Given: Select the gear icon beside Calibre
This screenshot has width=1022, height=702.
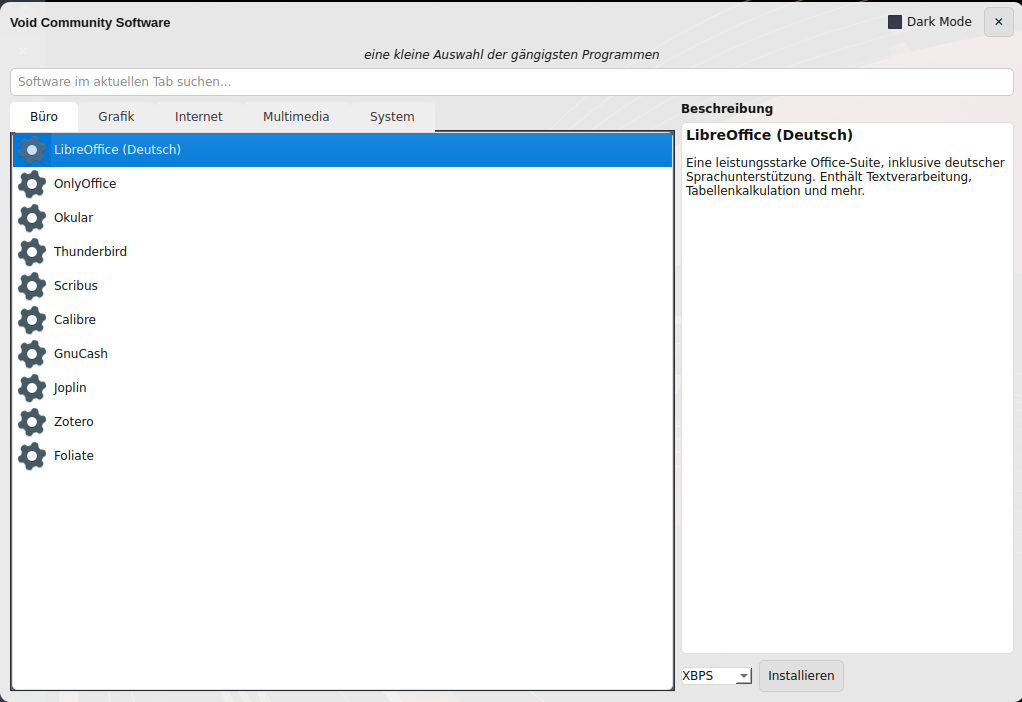Looking at the screenshot, I should point(32,320).
